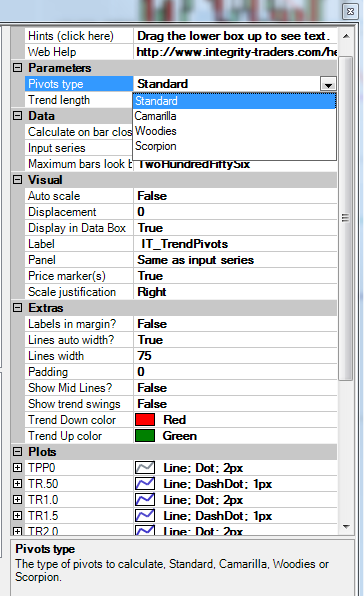Choose Camarilla pivots type
This screenshot has width=364, height=596.
tap(234, 116)
